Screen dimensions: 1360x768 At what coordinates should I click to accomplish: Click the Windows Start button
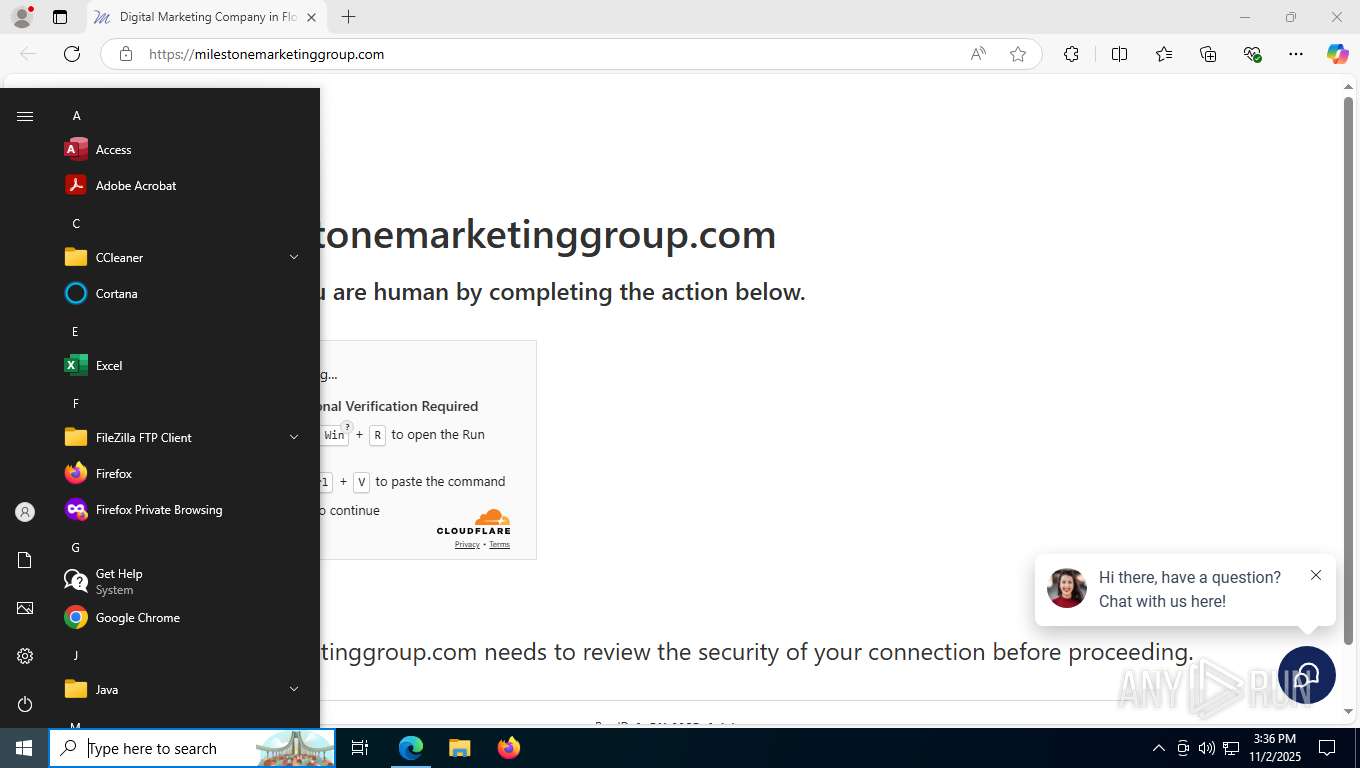24,748
